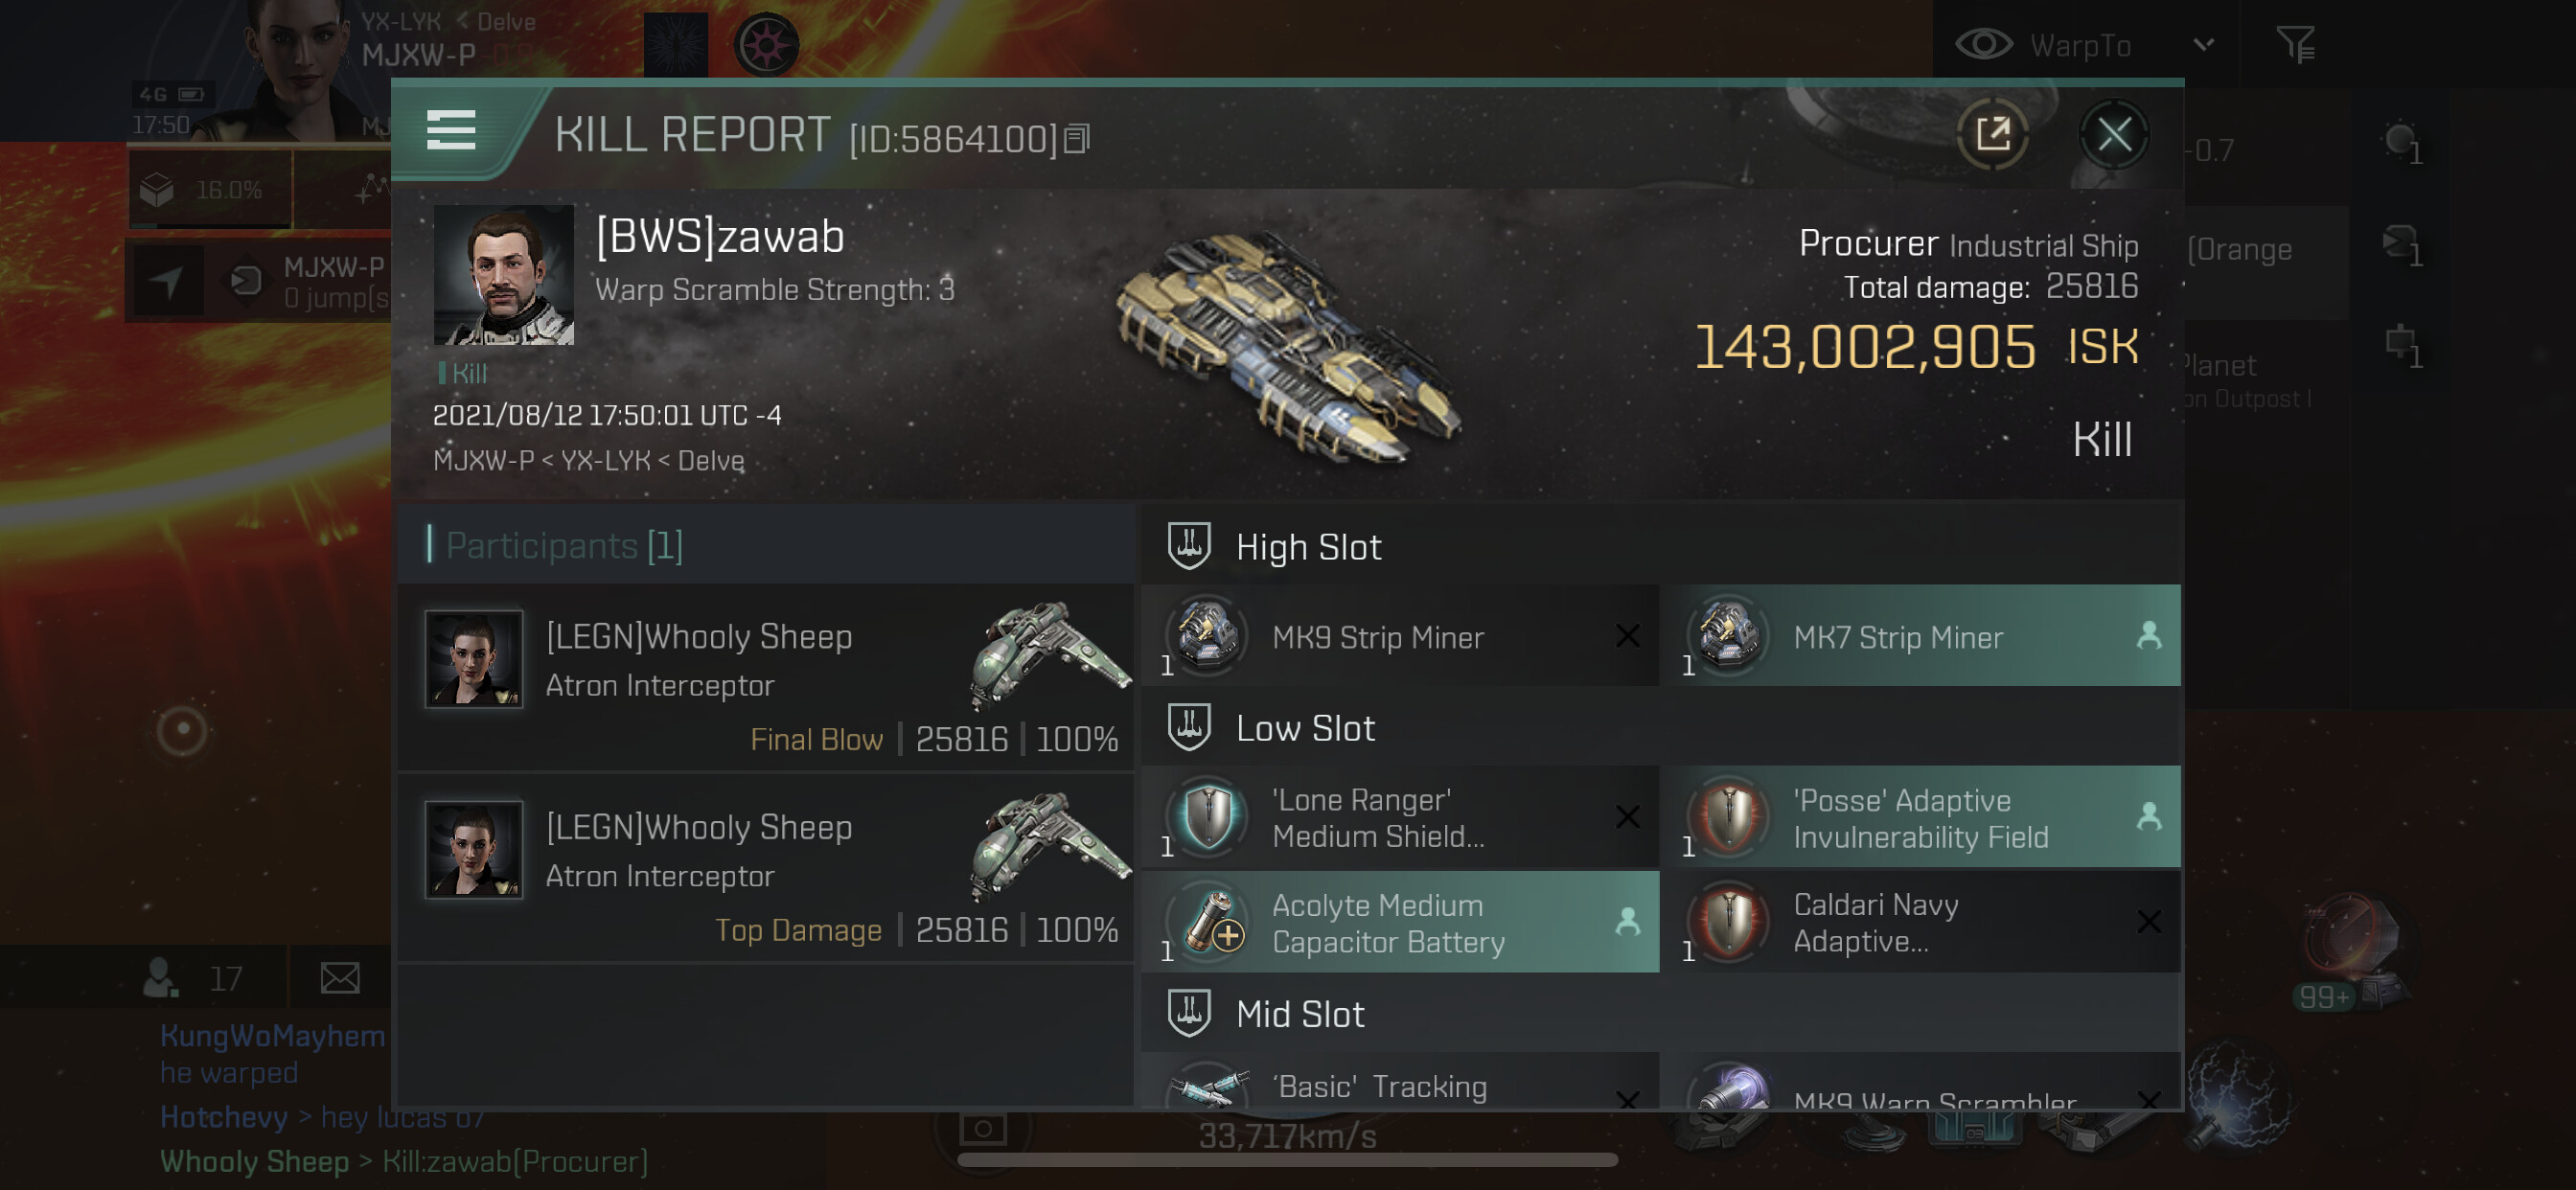2576x1190 pixels.
Task: Open the 'Lone Ranger' Medium Shield item
Action: 1400,817
